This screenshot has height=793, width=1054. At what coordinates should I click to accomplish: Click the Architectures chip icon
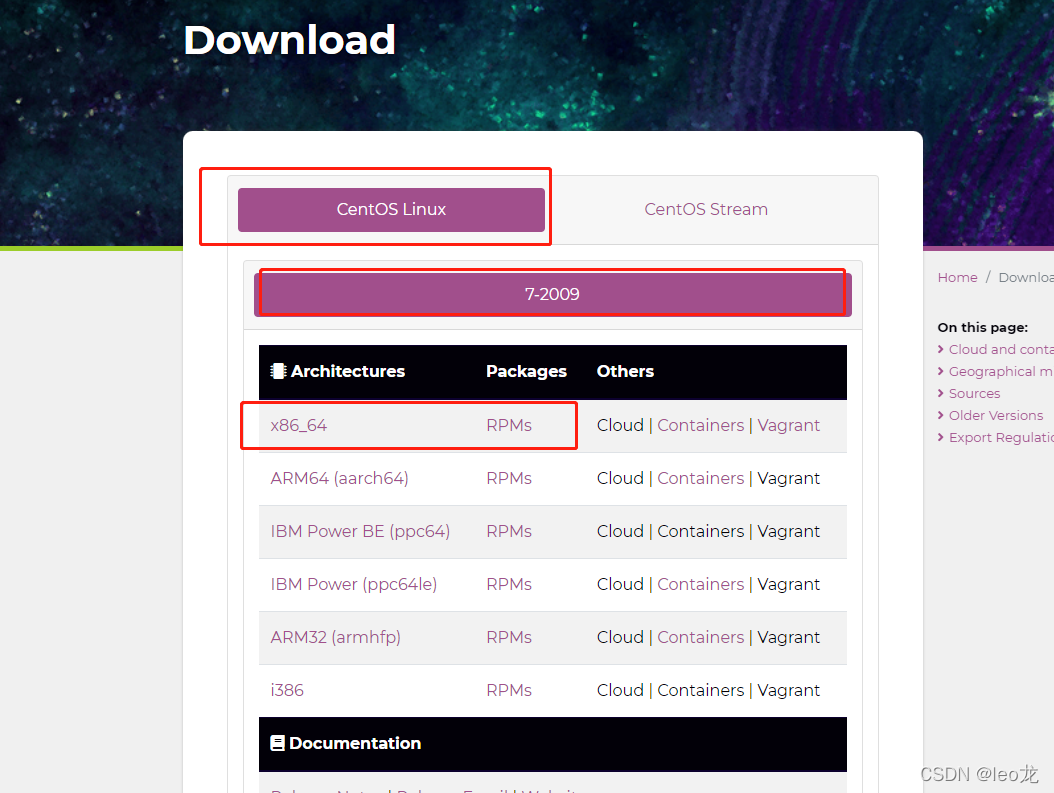[278, 371]
